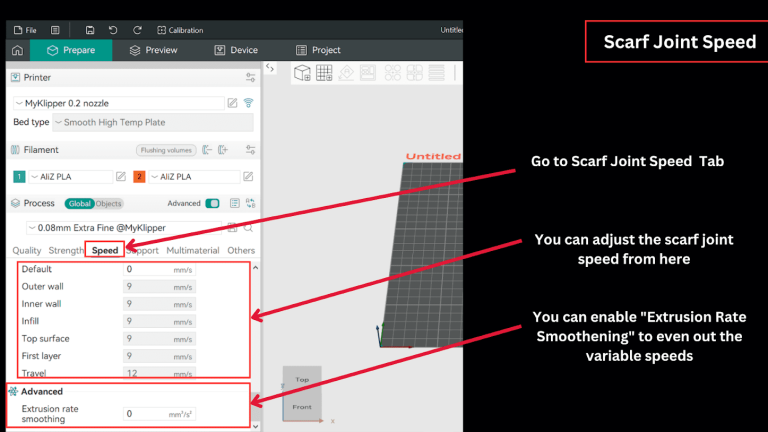This screenshot has width=768, height=432.
Task: Save the process preset icon
Action: click(232, 228)
